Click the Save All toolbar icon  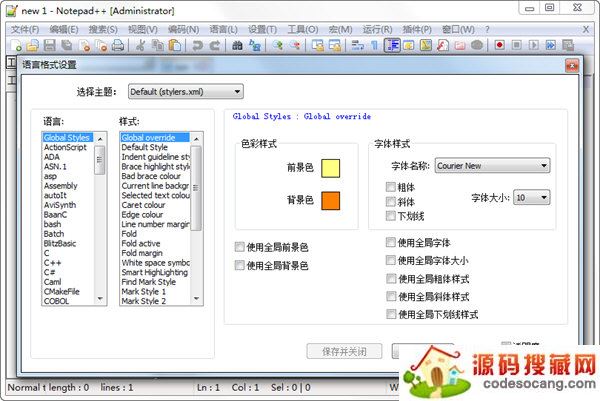point(67,46)
